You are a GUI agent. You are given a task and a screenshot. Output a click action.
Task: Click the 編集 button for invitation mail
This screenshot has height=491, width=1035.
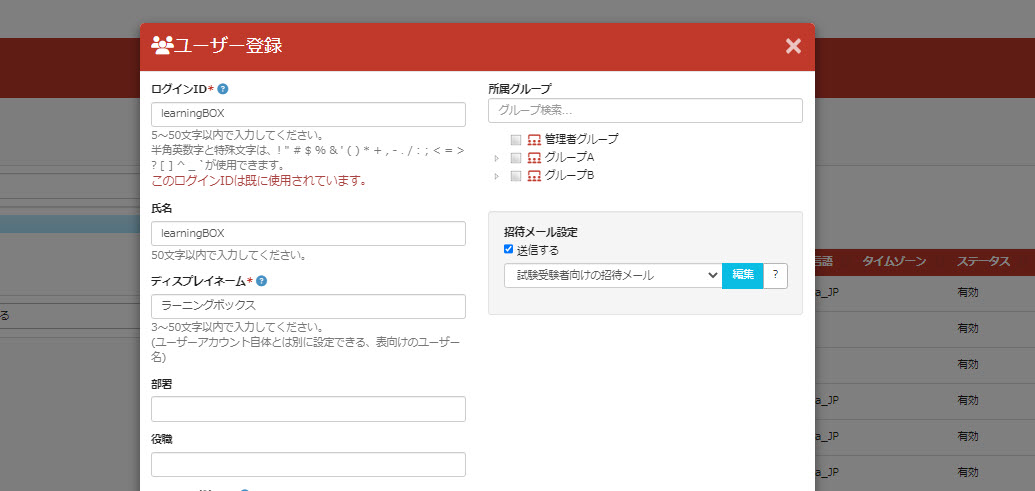pyautogui.click(x=742, y=275)
